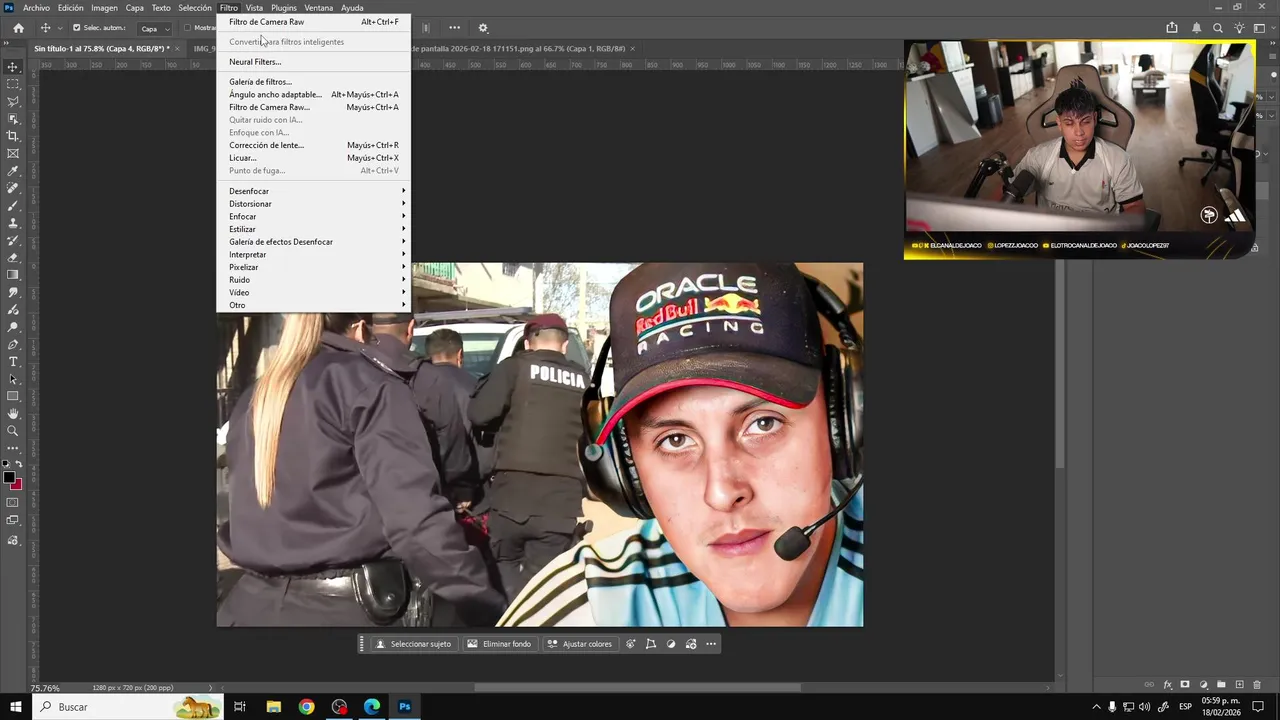Viewport: 1280px width, 720px height.
Task: Select the Object Selection tool
Action: click(13, 119)
